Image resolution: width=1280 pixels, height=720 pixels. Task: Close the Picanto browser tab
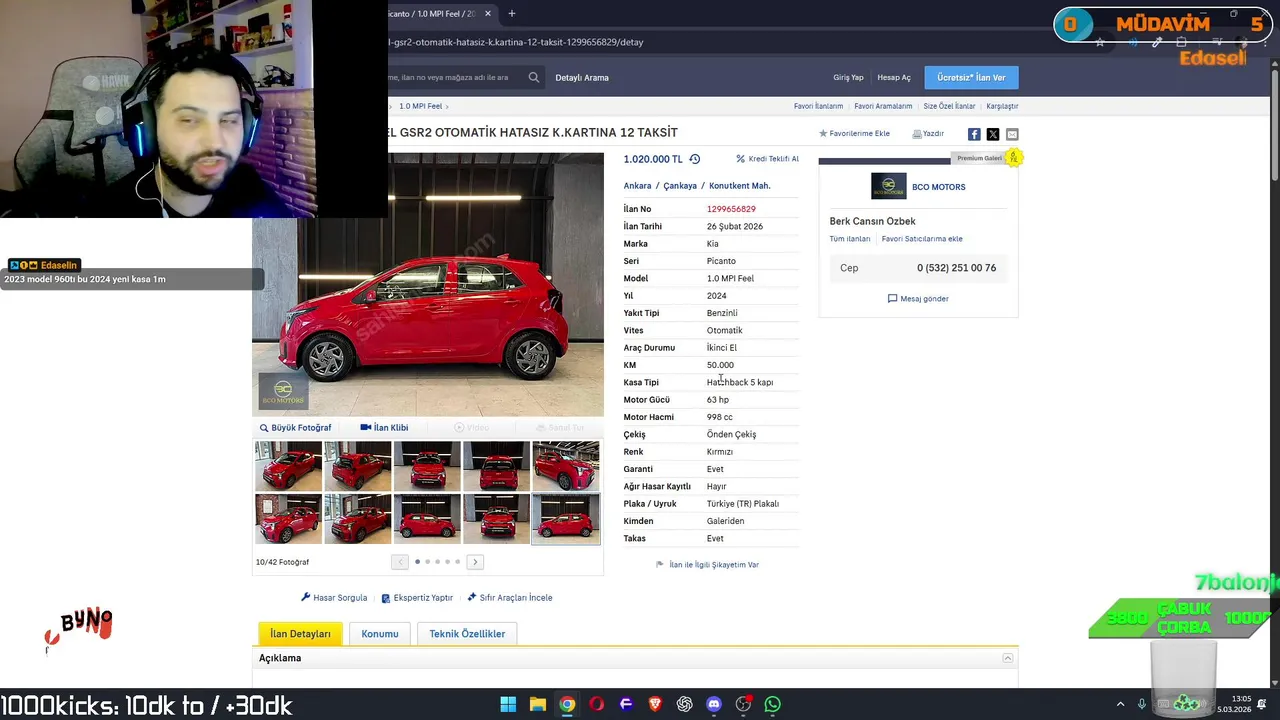pyautogui.click(x=488, y=14)
